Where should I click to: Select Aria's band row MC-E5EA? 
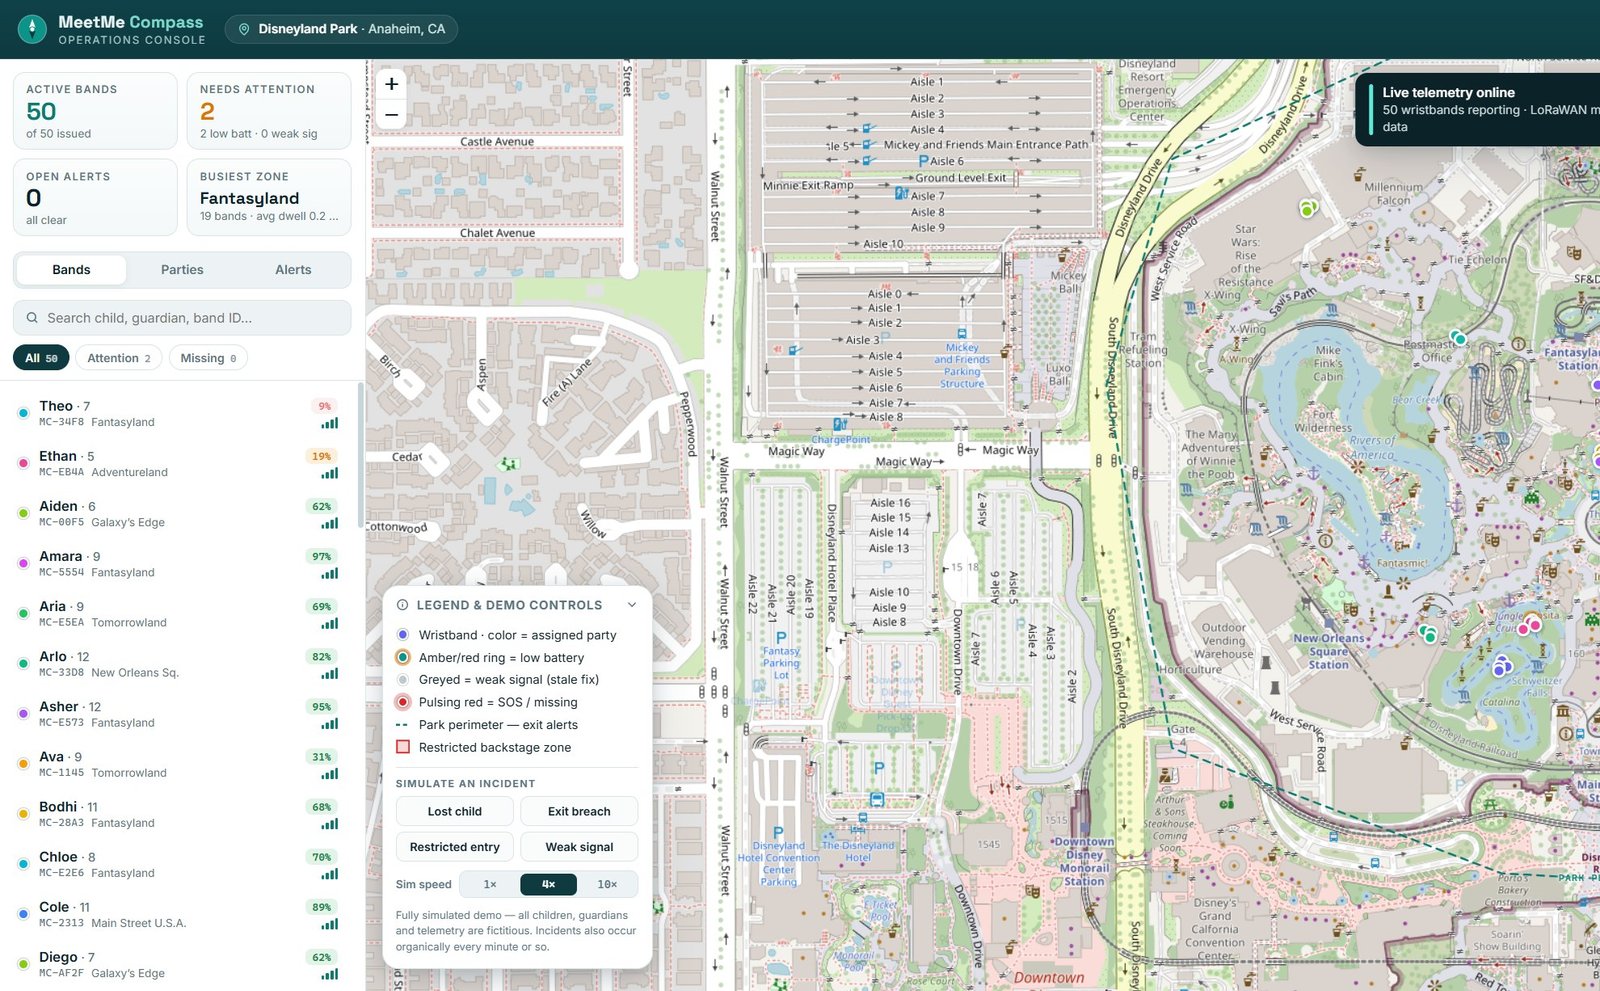[x=179, y=614]
